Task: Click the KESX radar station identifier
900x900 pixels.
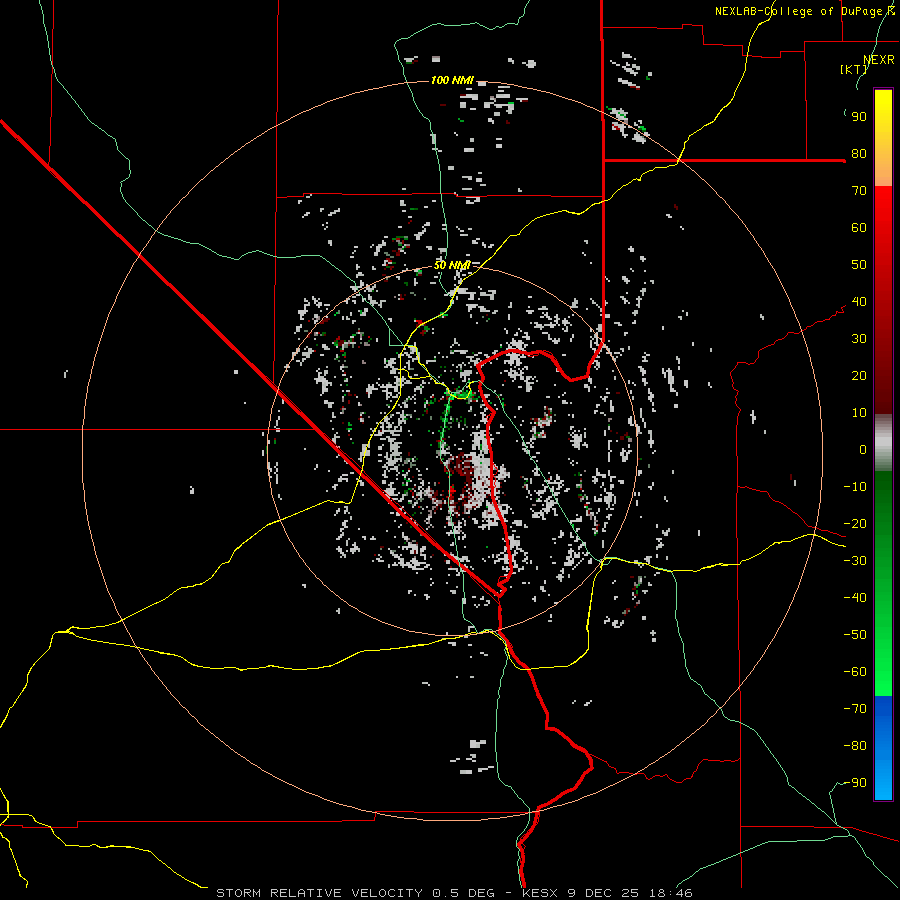Action: click(x=542, y=893)
